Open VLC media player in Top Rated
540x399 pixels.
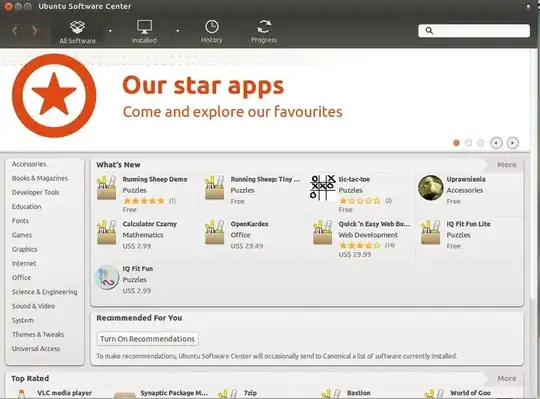pyautogui.click(x=64, y=393)
